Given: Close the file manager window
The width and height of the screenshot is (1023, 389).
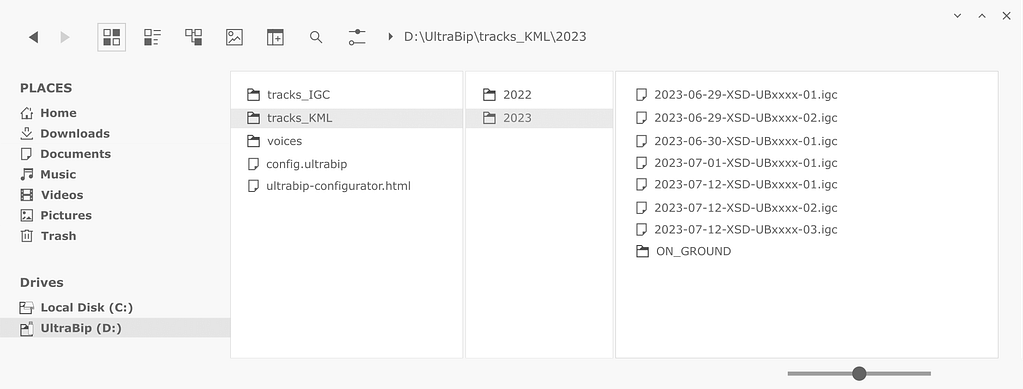Looking at the screenshot, I should click(x=1007, y=16).
